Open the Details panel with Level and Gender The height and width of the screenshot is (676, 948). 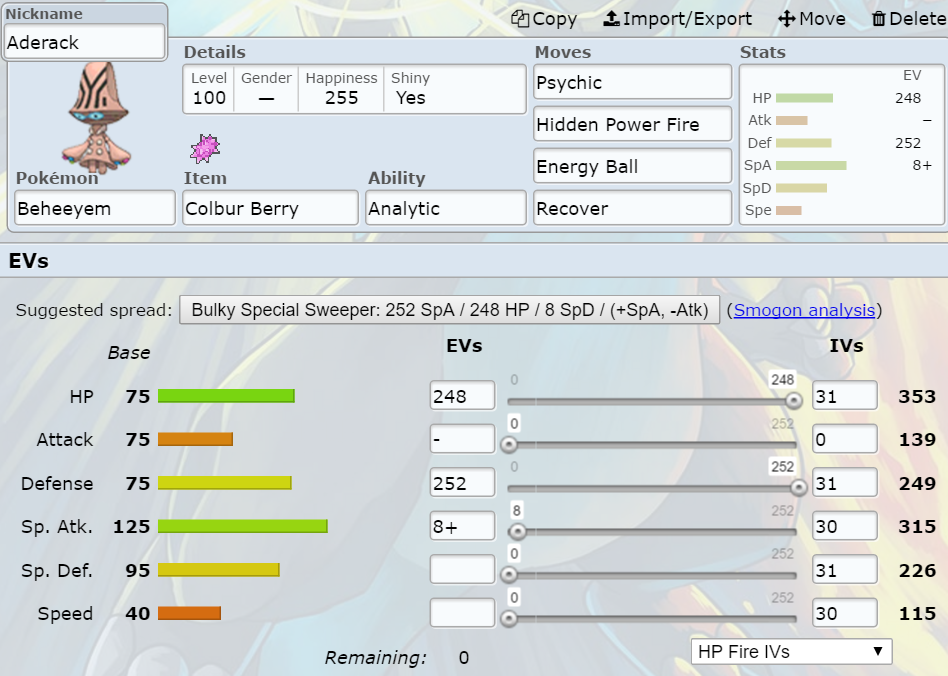[354, 89]
